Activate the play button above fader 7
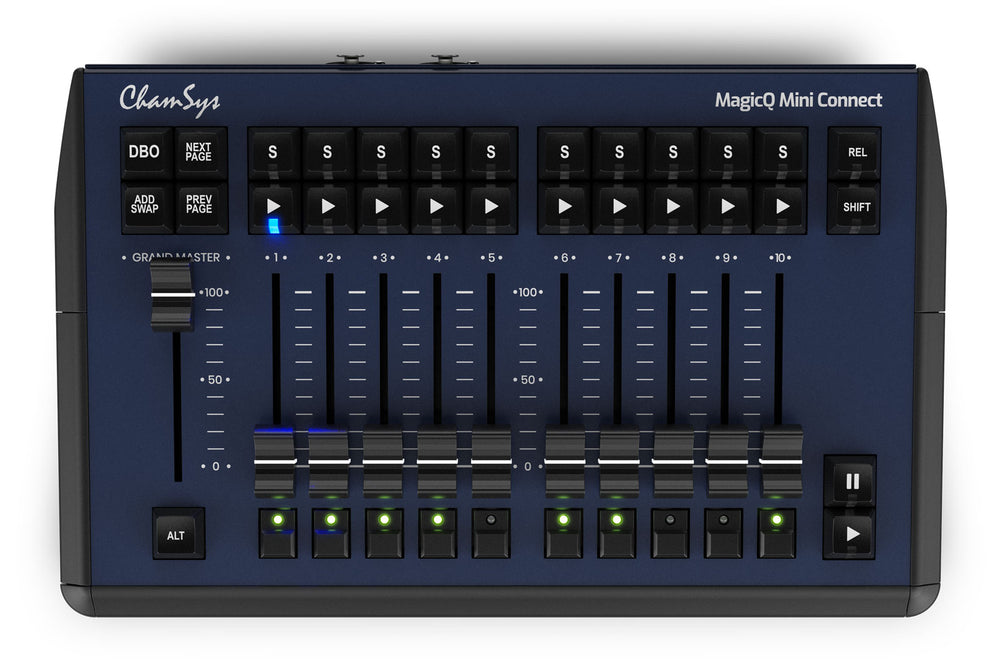1000x665 pixels. pyautogui.click(x=619, y=207)
